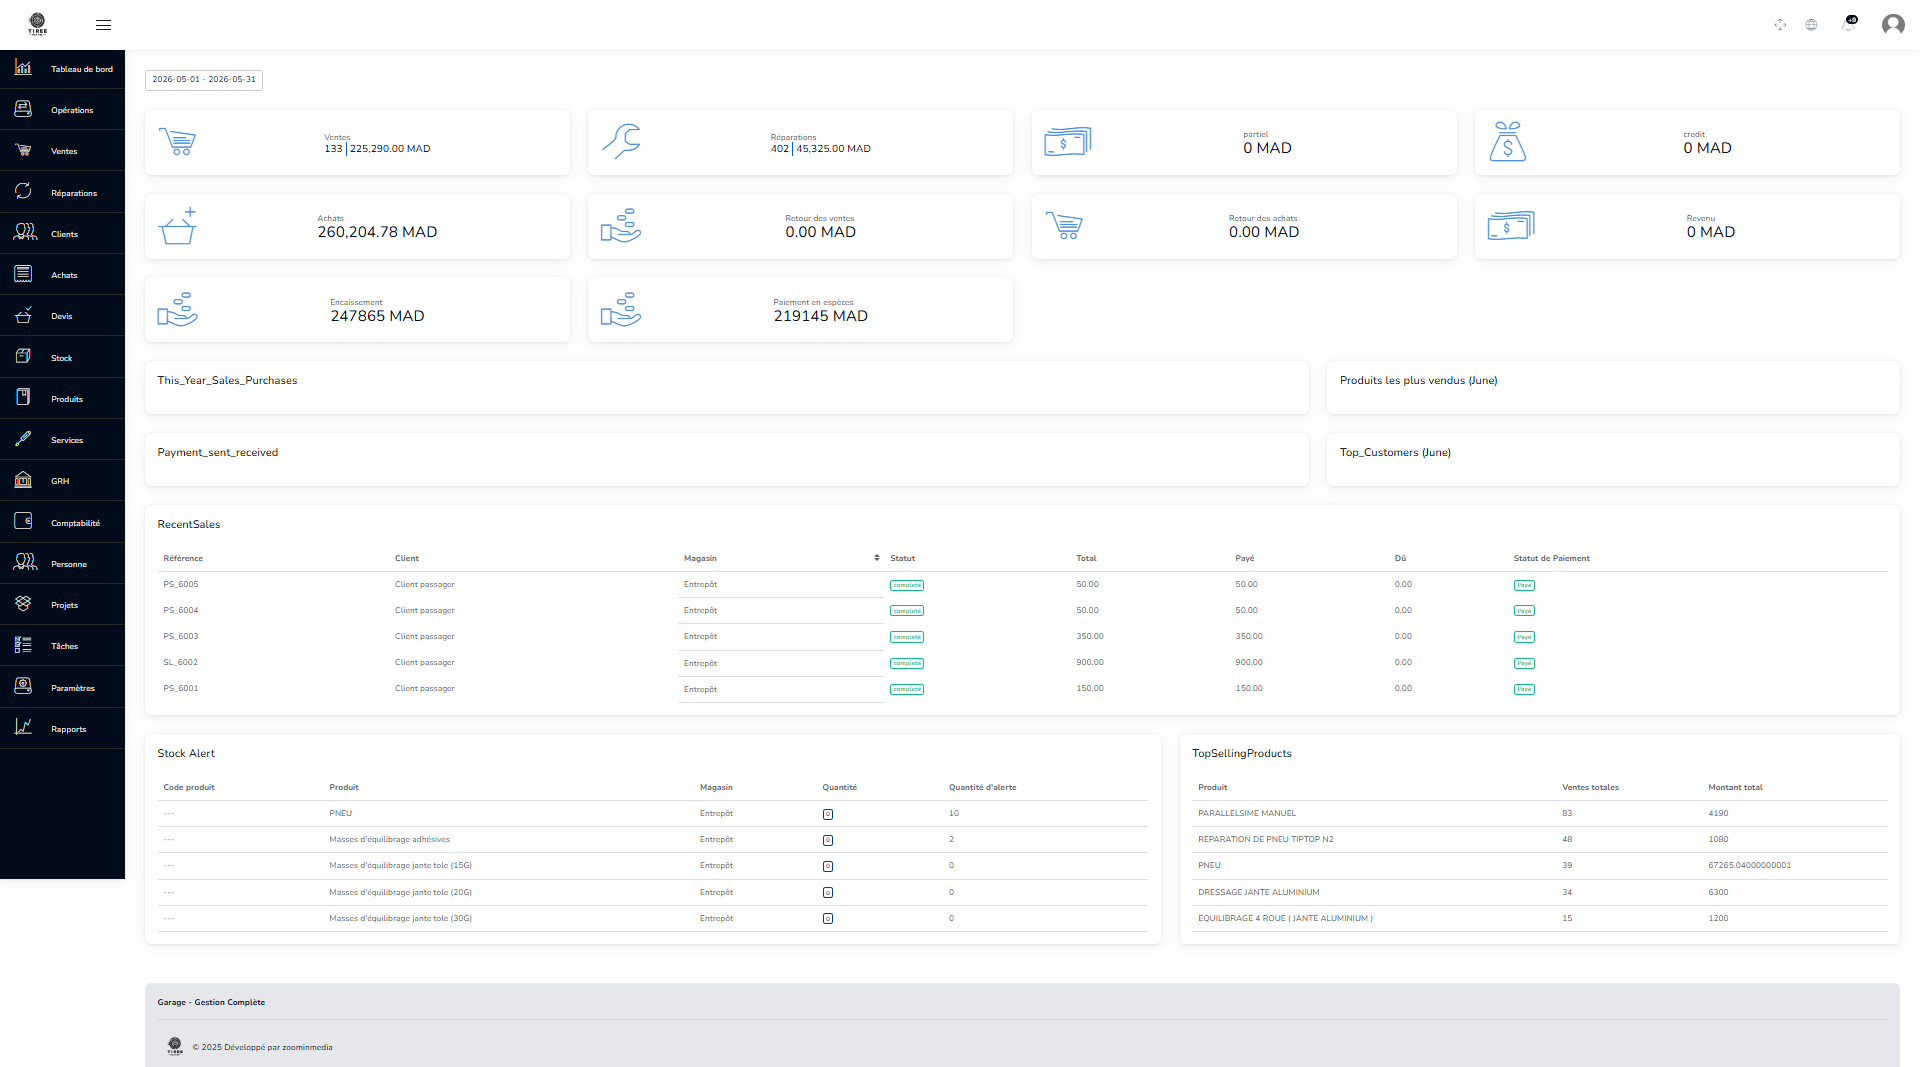Click the Achats basket card icon
The image size is (1920, 1067).
point(177,226)
